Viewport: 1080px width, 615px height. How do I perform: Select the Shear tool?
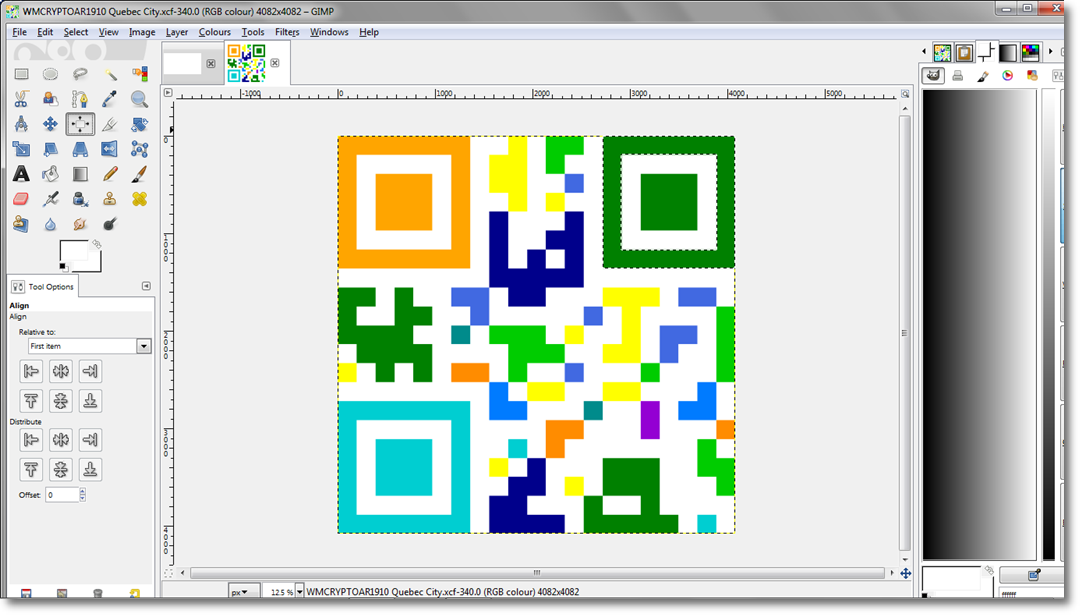[50, 149]
